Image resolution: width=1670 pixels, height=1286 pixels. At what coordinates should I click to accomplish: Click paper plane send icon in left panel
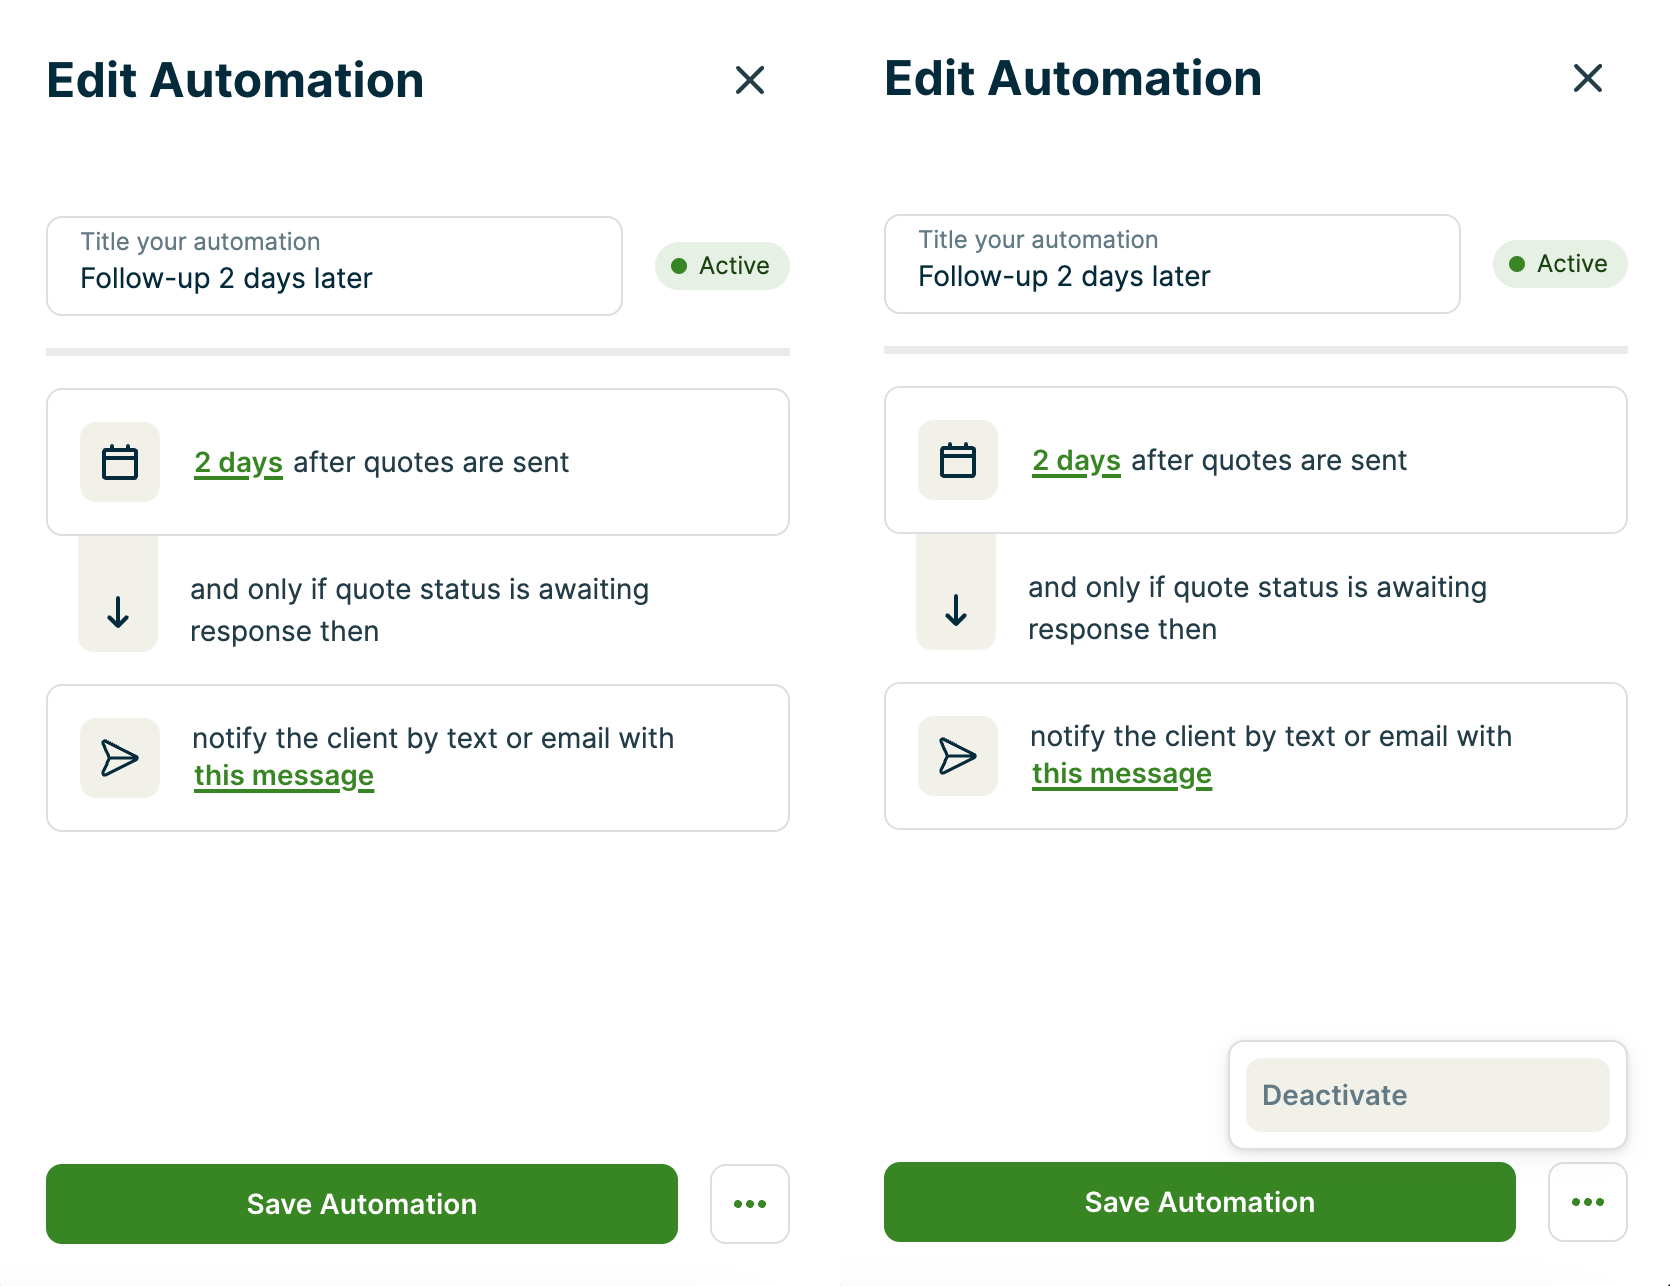point(120,758)
